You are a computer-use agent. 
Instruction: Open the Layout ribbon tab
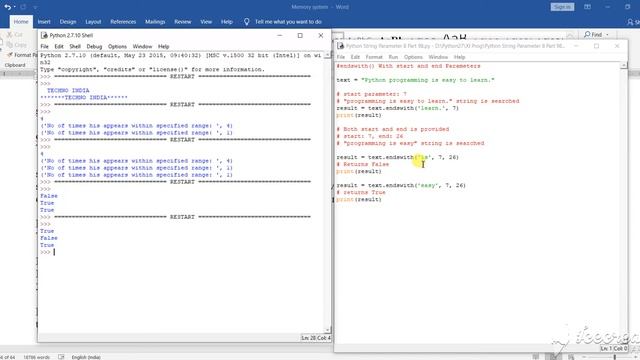tap(93, 22)
